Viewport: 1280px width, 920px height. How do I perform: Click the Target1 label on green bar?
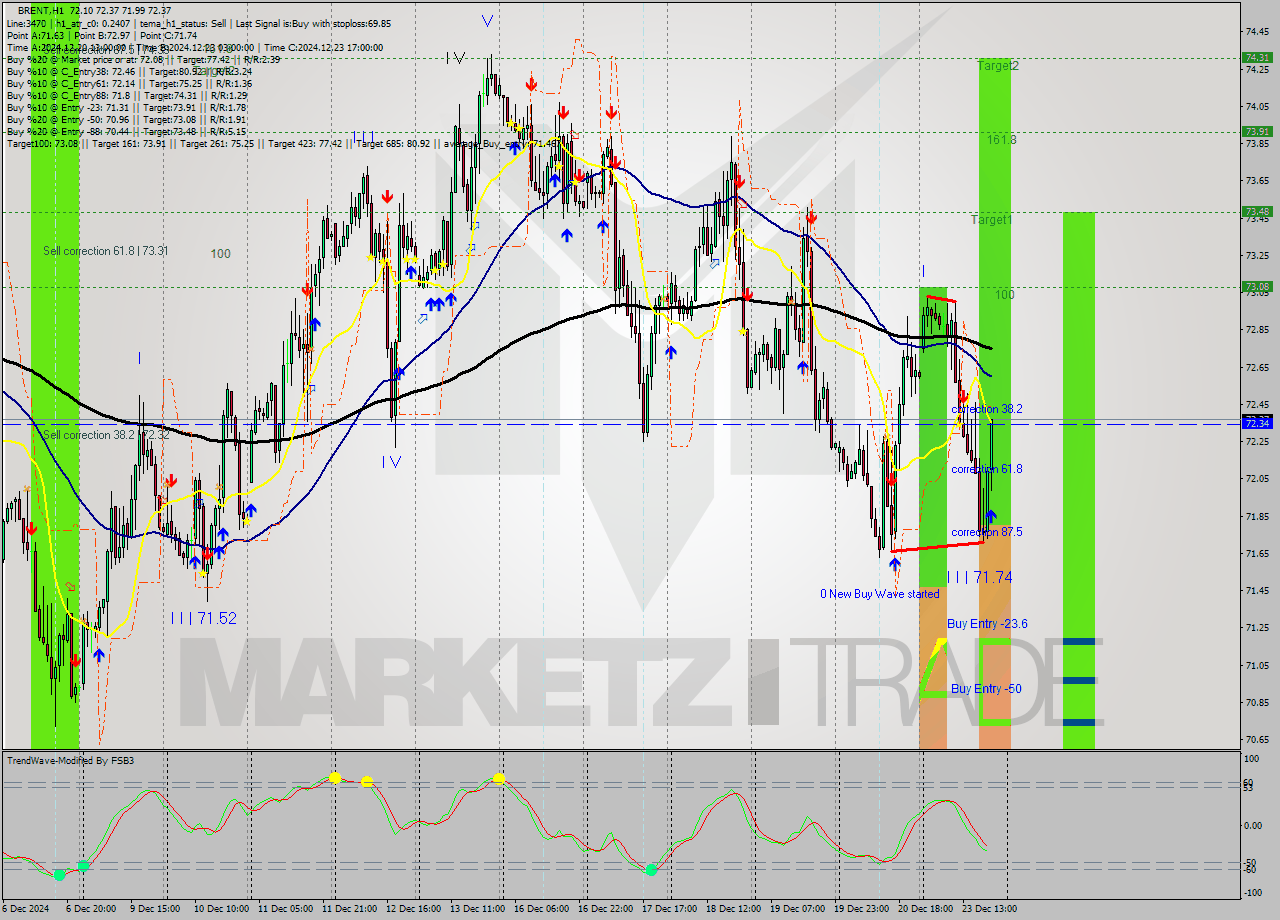click(x=993, y=219)
